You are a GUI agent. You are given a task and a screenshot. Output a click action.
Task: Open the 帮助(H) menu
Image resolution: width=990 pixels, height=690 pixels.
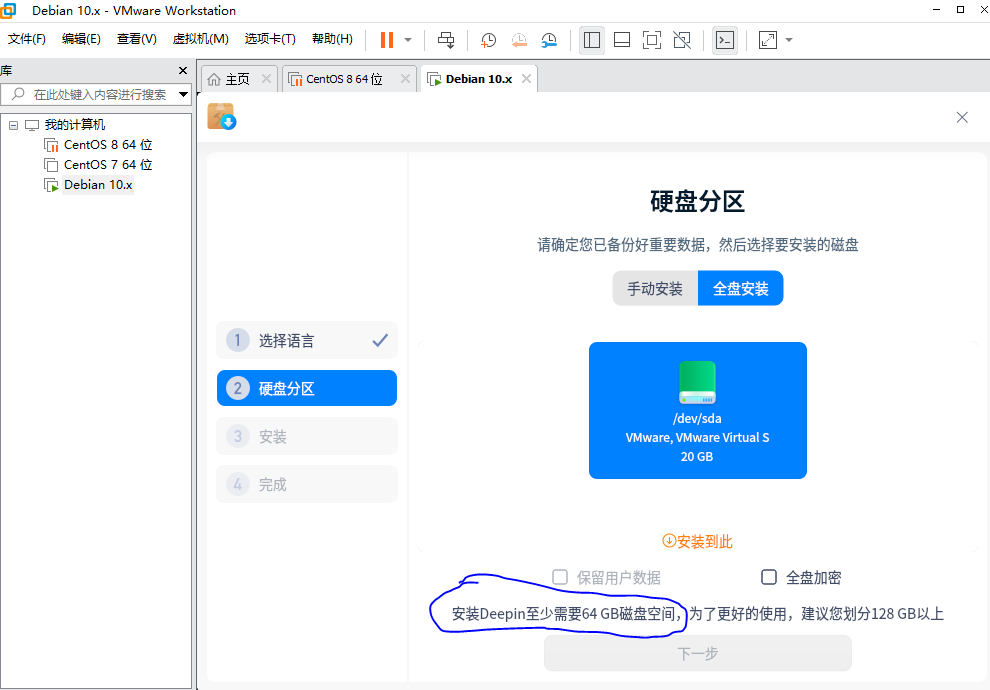[333, 39]
